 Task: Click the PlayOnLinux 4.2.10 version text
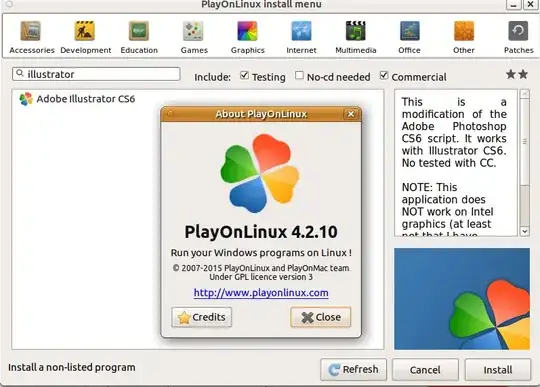click(x=261, y=232)
